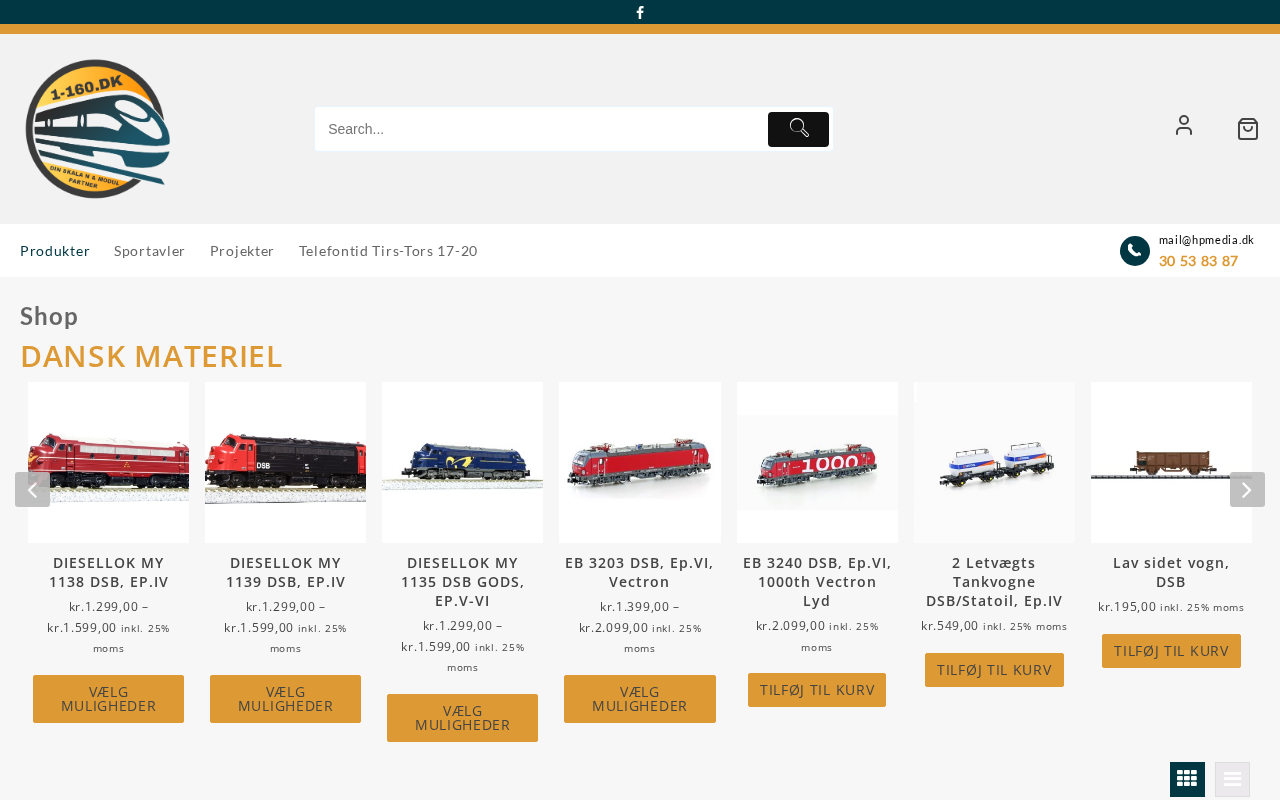Viewport: 1280px width, 800px height.
Task: Choose options for DIESELLOK MY 1138
Action: [108, 699]
